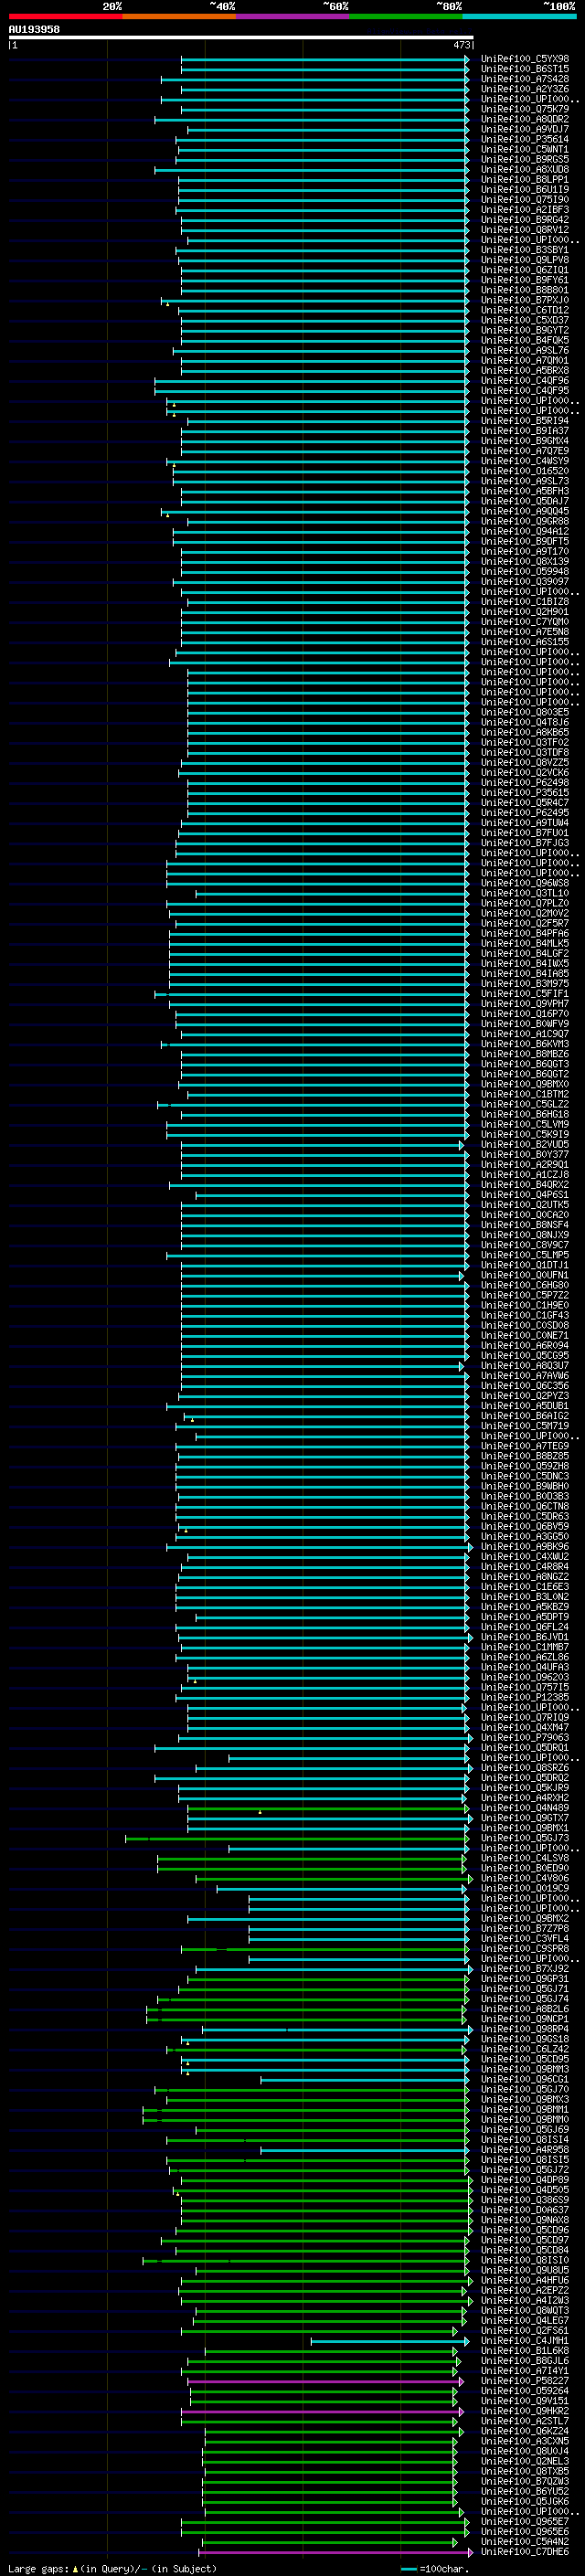Click the green ~80% identity legend segment
Viewport: 585px width, 2576px height.
click(x=406, y=16)
